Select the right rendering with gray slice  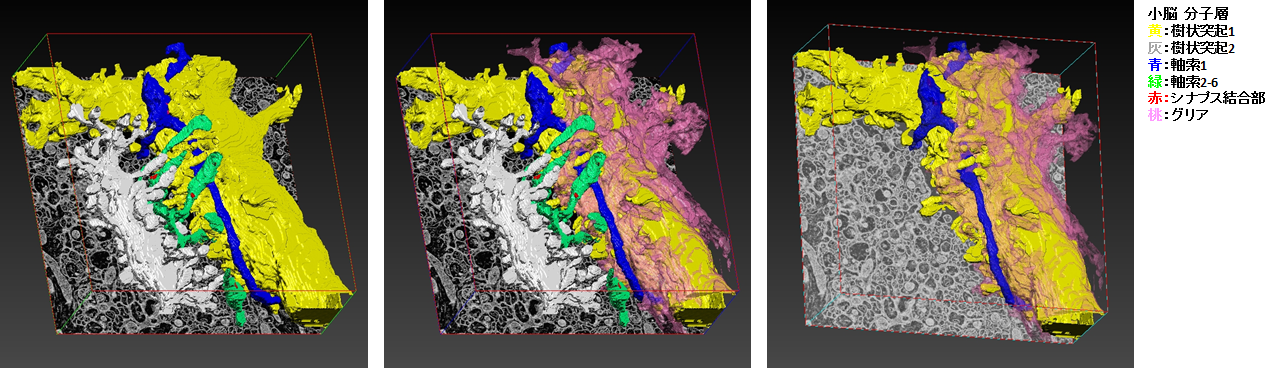pyautogui.click(x=950, y=184)
